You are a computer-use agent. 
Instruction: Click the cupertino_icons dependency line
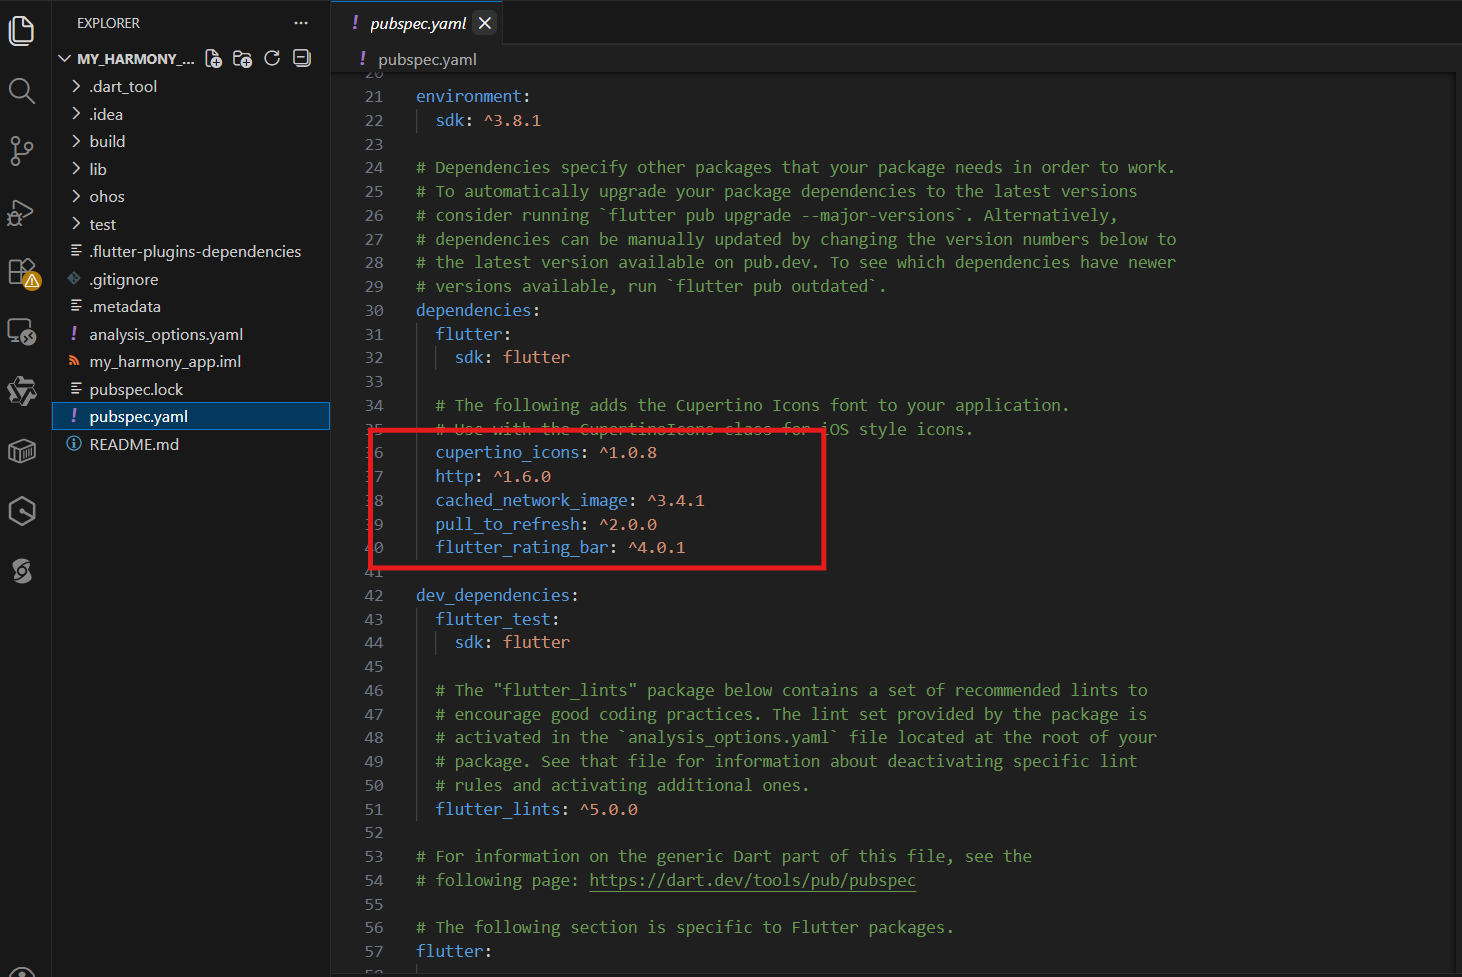tap(546, 452)
